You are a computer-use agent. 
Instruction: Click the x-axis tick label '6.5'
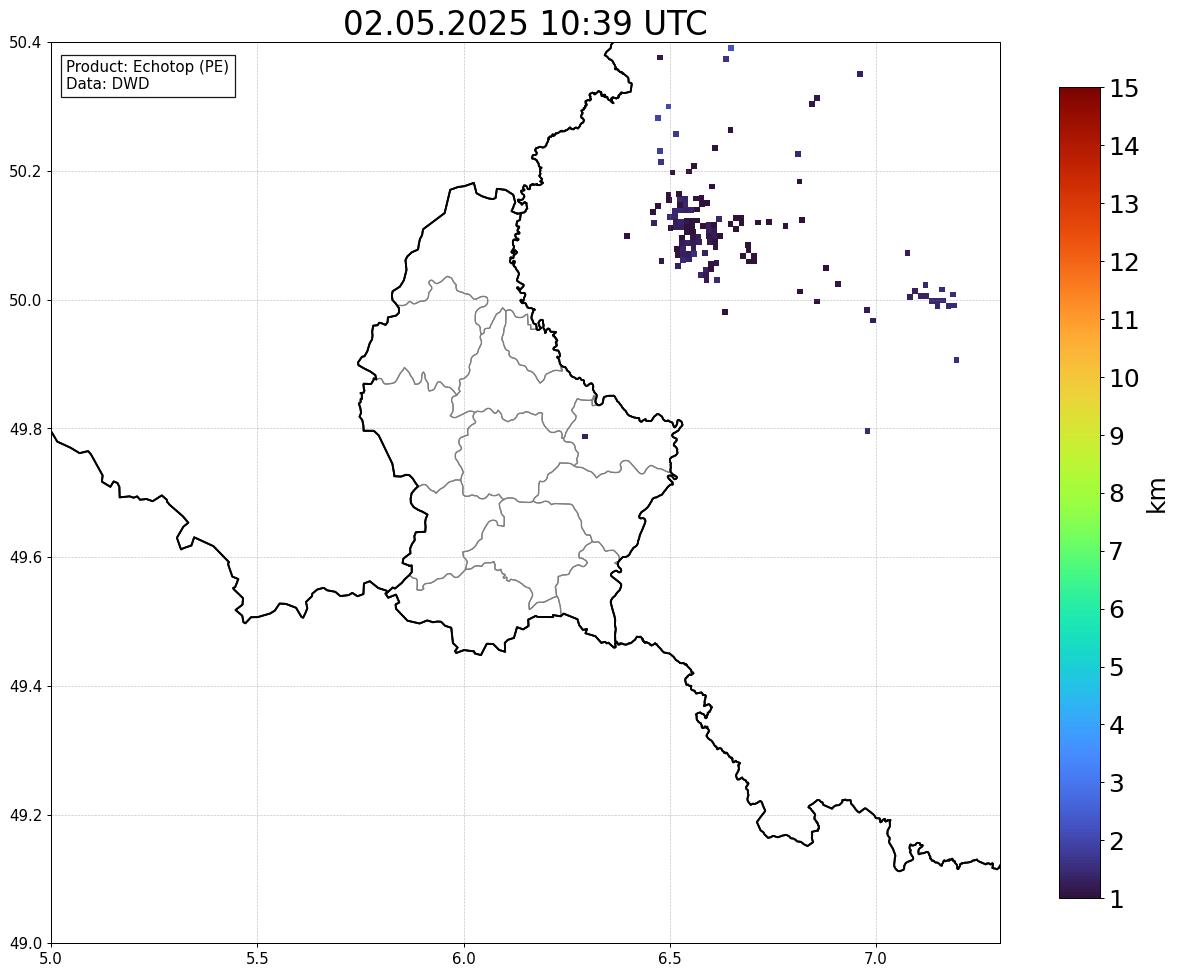pyautogui.click(x=670, y=959)
